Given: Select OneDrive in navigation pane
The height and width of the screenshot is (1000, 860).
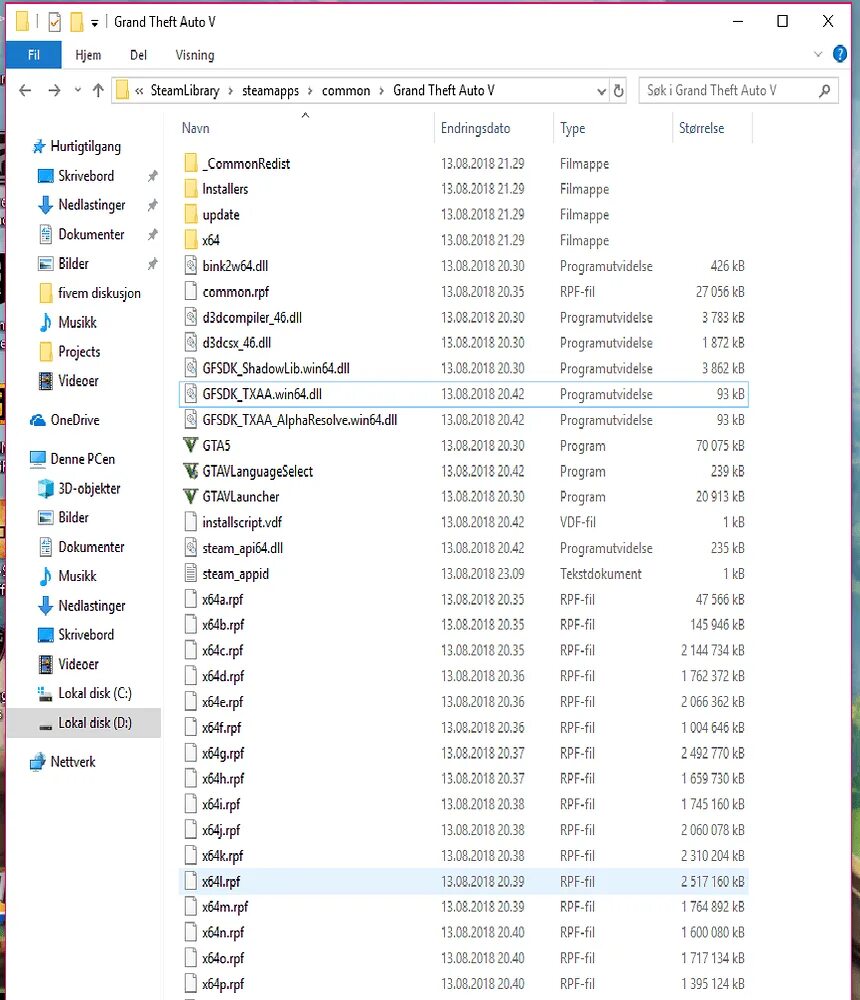Looking at the screenshot, I should (75, 420).
